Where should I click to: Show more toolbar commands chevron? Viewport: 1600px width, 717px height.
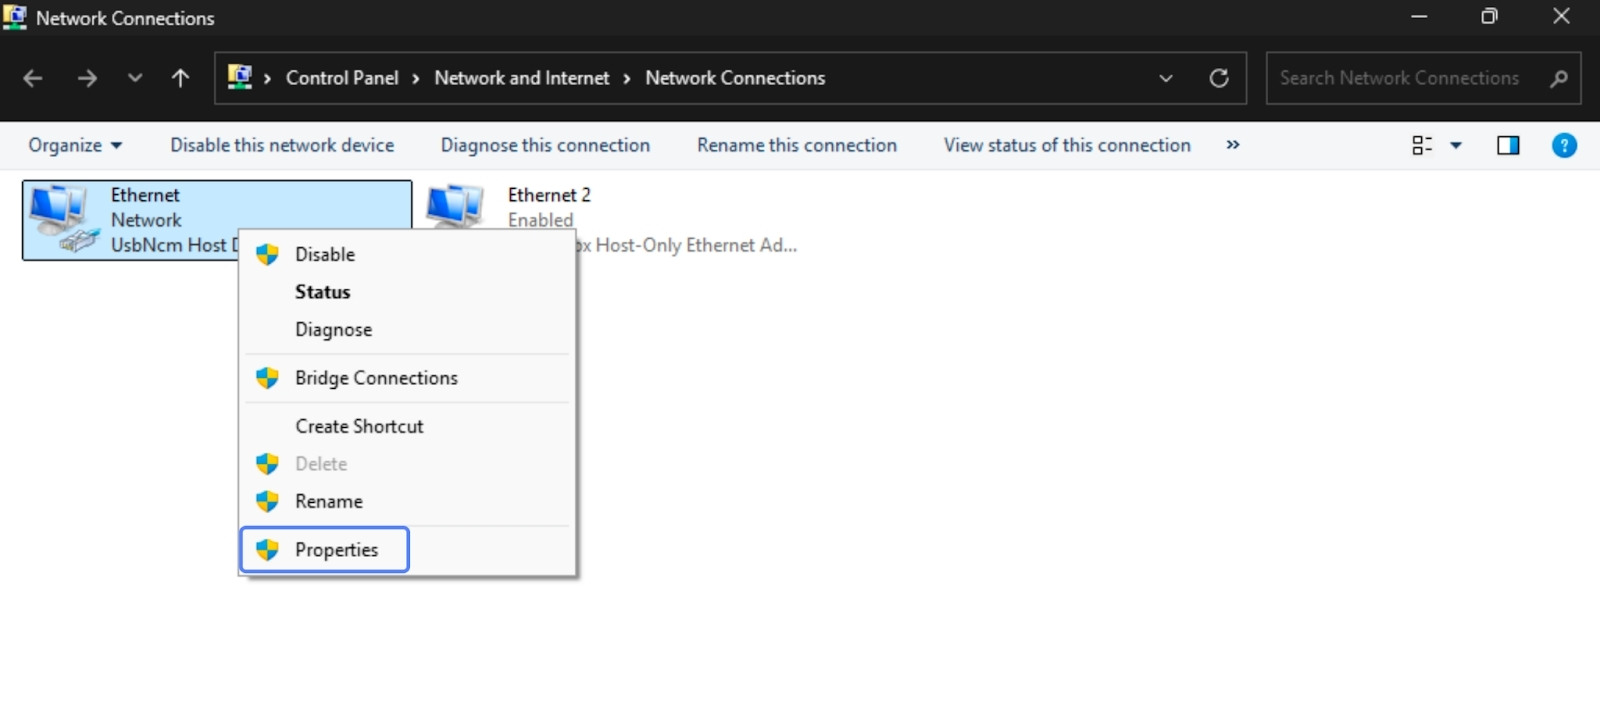(1233, 145)
